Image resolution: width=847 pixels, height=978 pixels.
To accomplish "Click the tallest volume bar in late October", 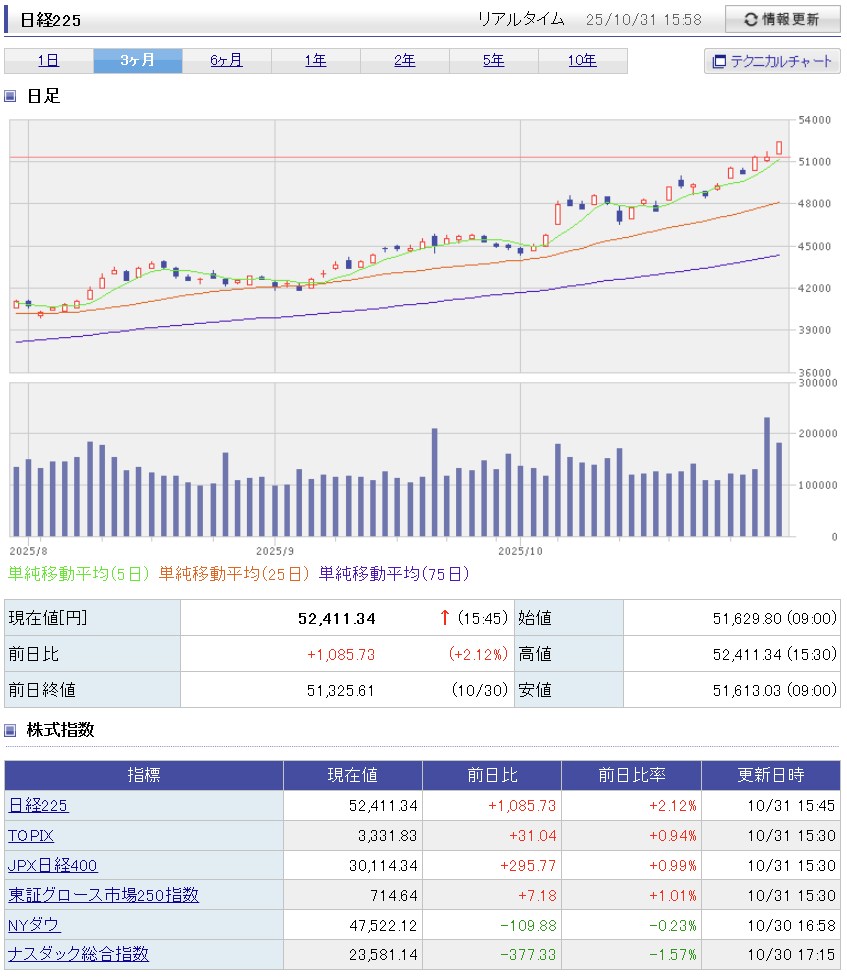I will tap(767, 476).
